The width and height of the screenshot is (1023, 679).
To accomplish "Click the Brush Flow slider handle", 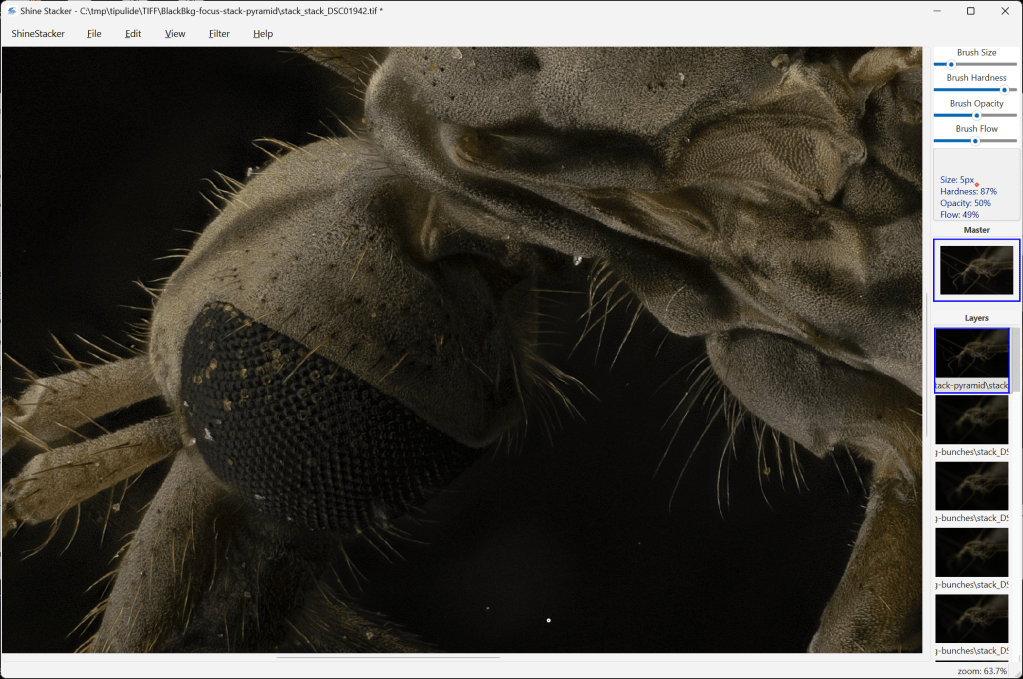I will [x=975, y=141].
